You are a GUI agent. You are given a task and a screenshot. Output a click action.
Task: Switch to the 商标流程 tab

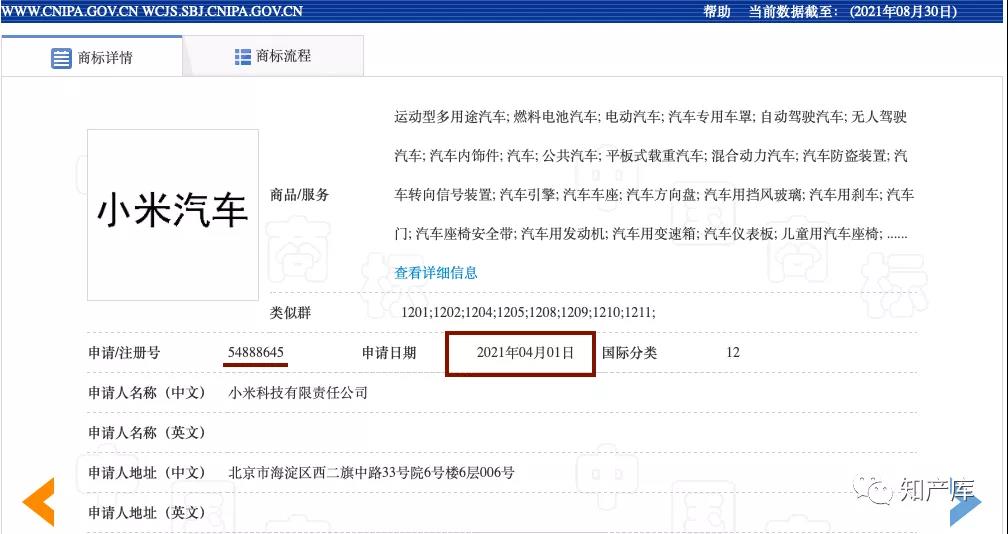[273, 56]
